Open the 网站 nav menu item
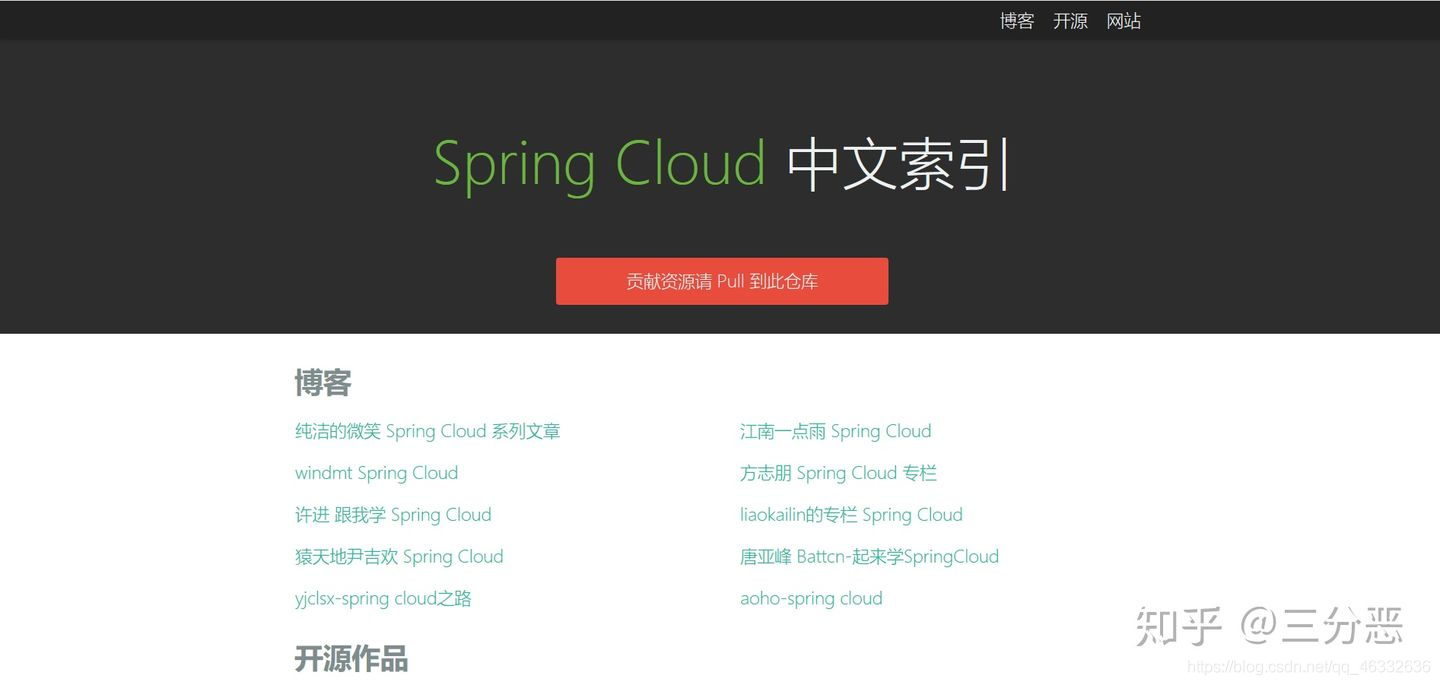The height and width of the screenshot is (685, 1440). [x=1123, y=21]
